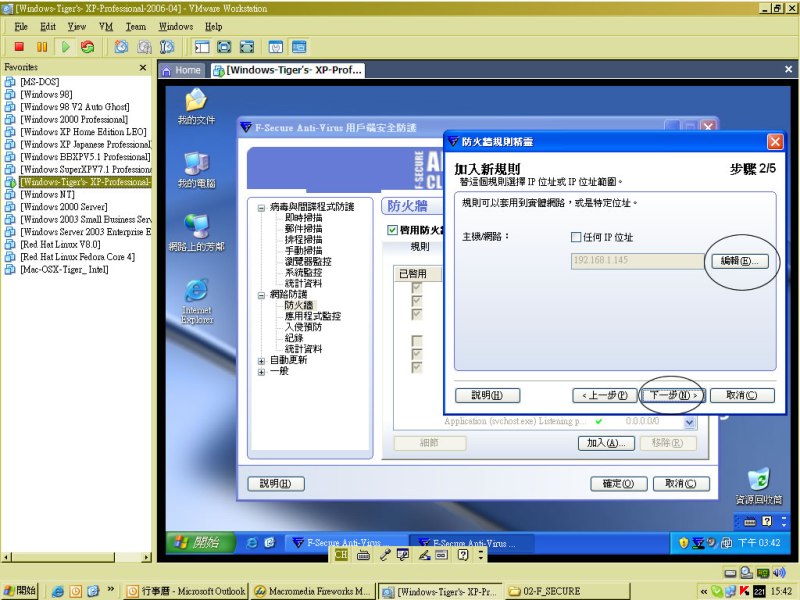The width and height of the screenshot is (800, 600).
Task: Expand host tray hidden icons chevron
Action: (704, 591)
